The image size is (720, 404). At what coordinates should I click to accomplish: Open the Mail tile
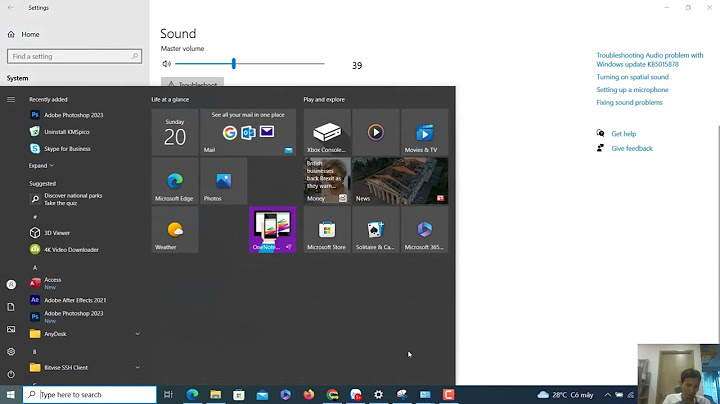(x=248, y=132)
